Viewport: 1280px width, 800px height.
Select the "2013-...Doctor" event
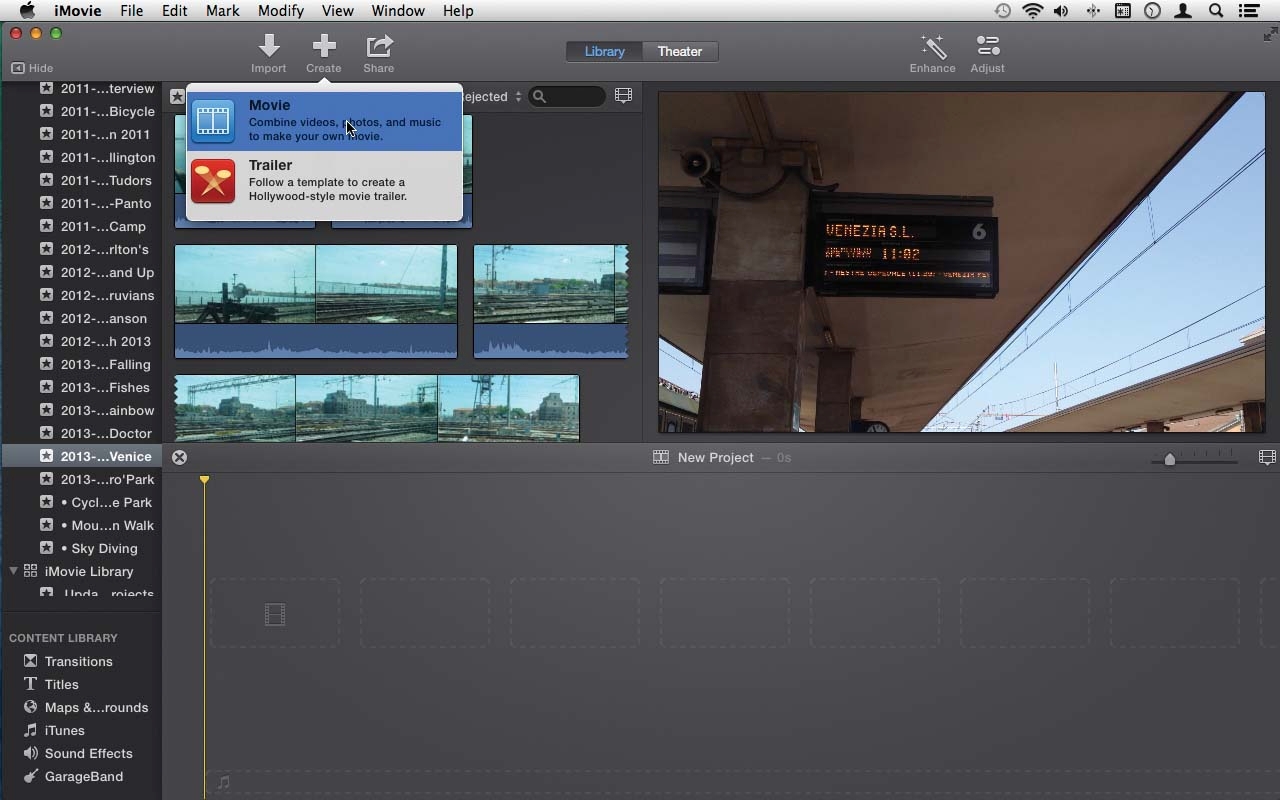pyautogui.click(x=81, y=433)
